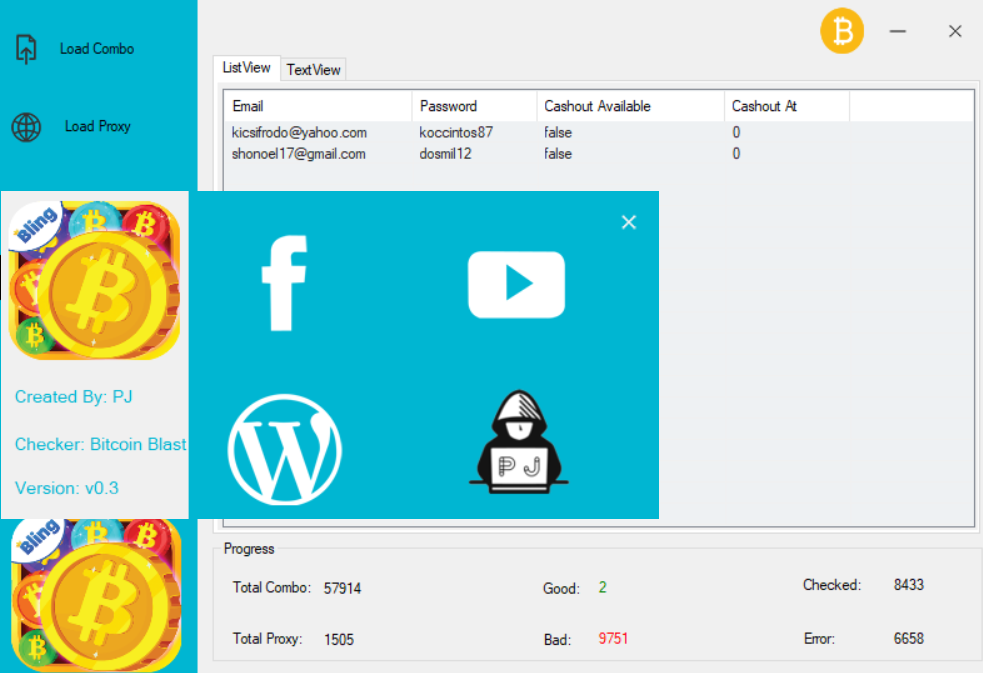Screen dimensions: 983x673
Task: Click the green Good count 2
Action: pyautogui.click(x=602, y=588)
